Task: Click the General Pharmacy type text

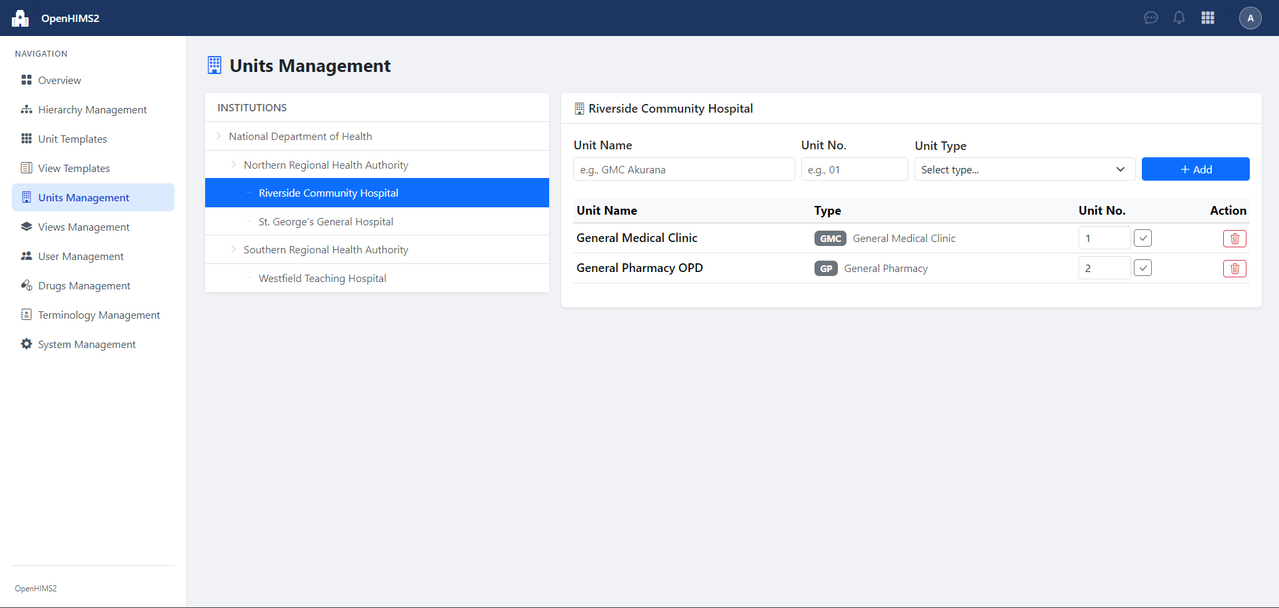Action: 886,268
